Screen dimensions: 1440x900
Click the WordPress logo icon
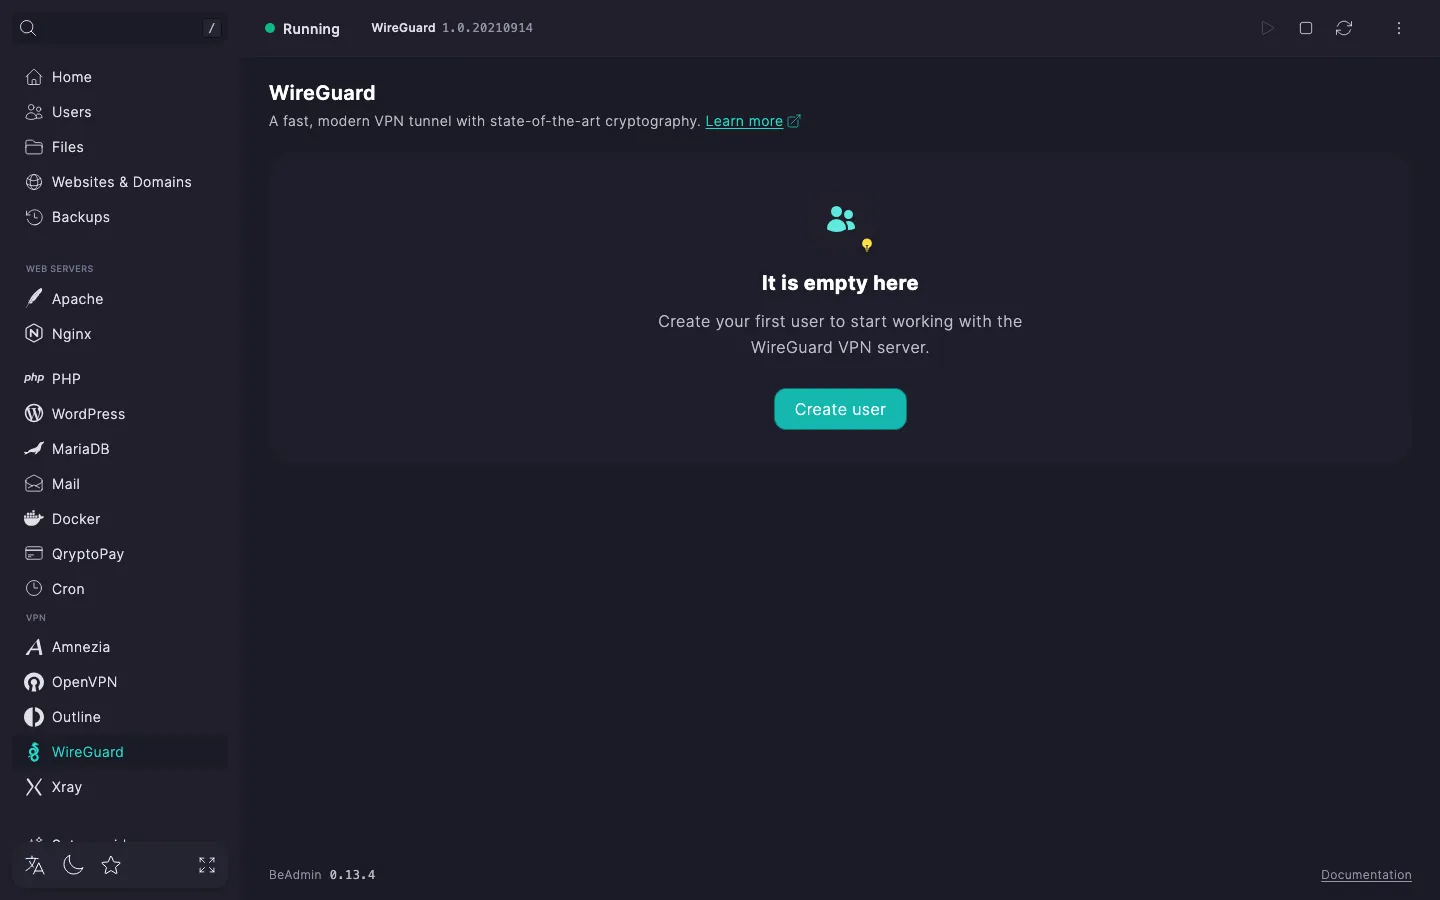[34, 413]
